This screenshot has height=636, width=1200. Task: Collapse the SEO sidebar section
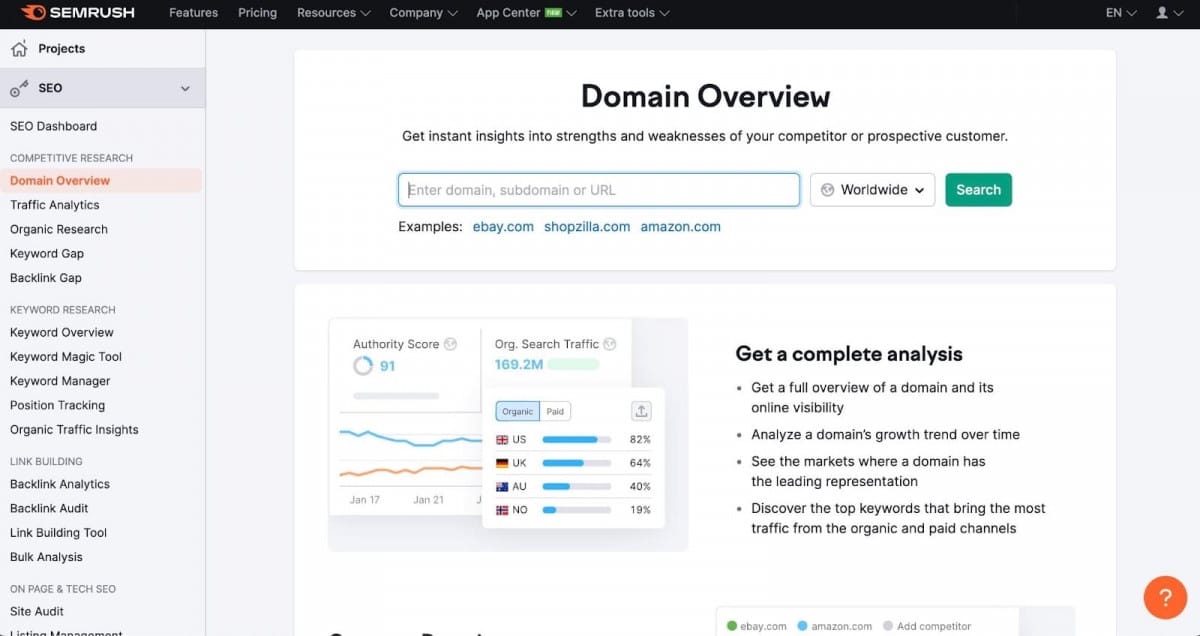click(184, 88)
